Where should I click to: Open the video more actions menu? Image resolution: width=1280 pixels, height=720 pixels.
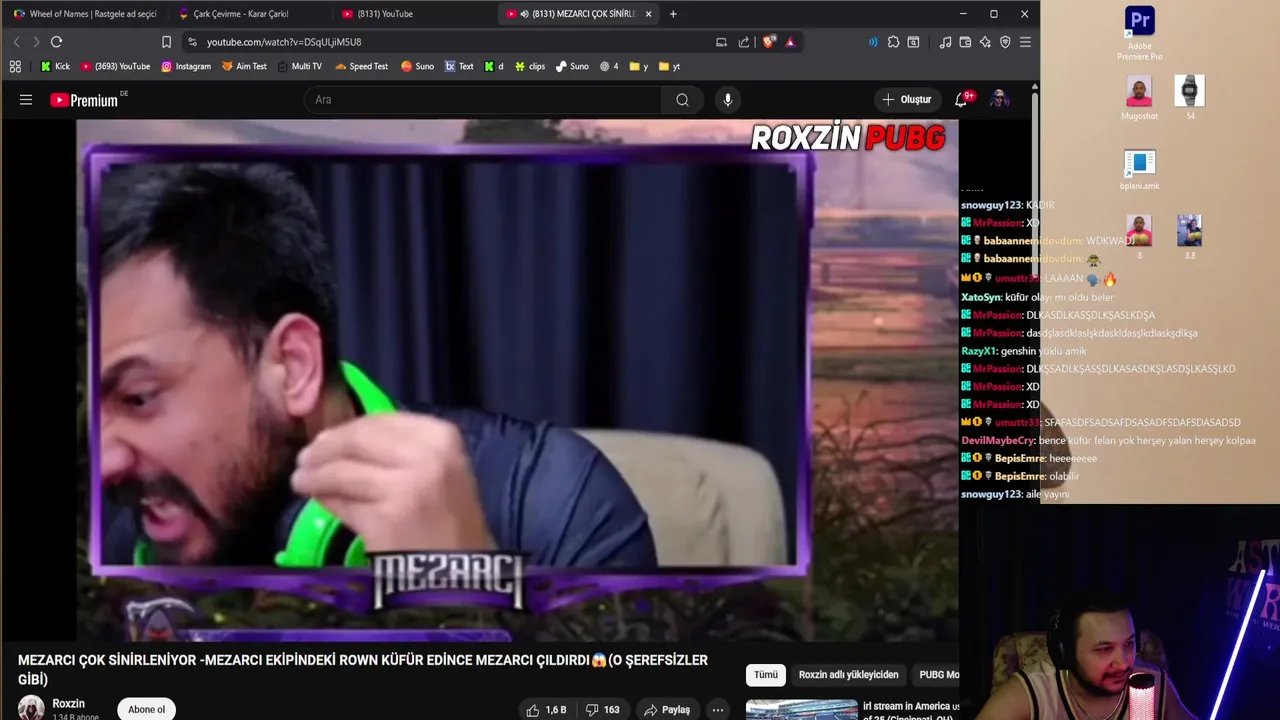coord(717,710)
